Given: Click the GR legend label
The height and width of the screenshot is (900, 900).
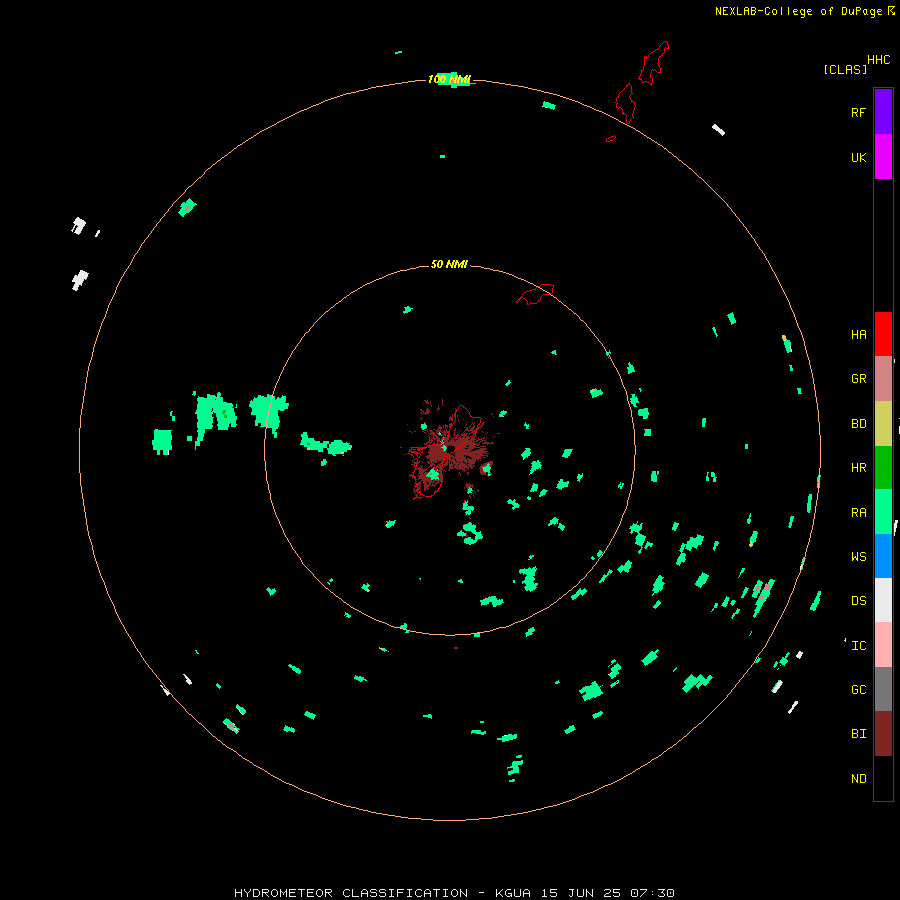Looking at the screenshot, I should tap(858, 378).
